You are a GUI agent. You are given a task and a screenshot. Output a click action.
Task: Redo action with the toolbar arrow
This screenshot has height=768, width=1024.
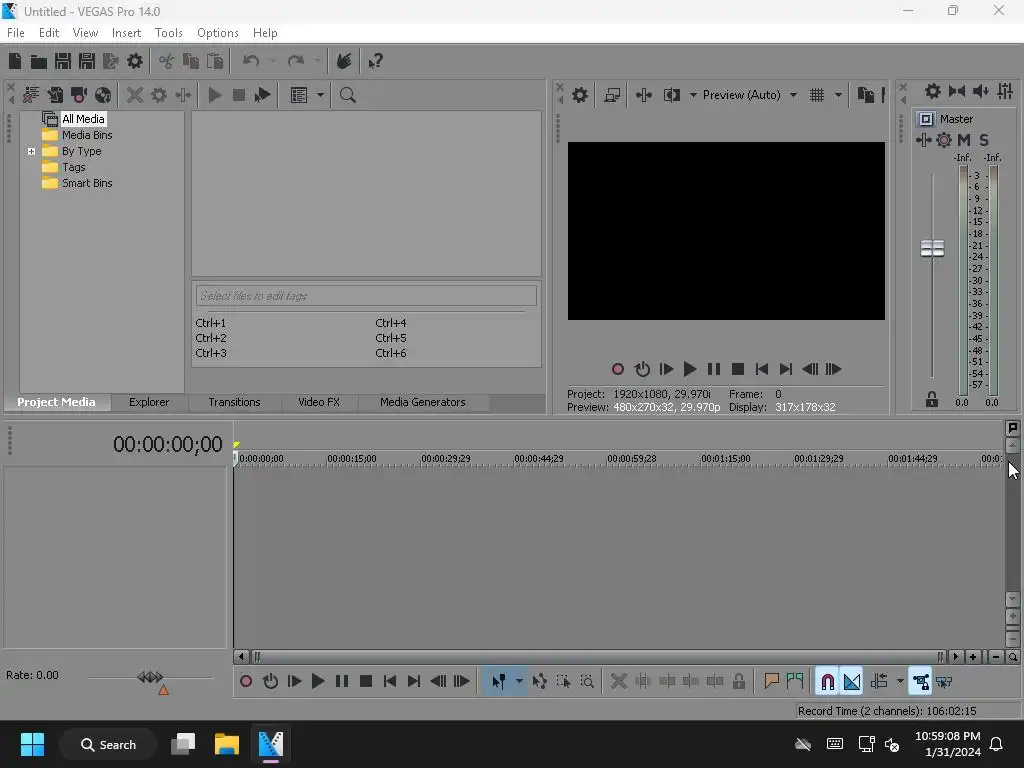click(296, 61)
